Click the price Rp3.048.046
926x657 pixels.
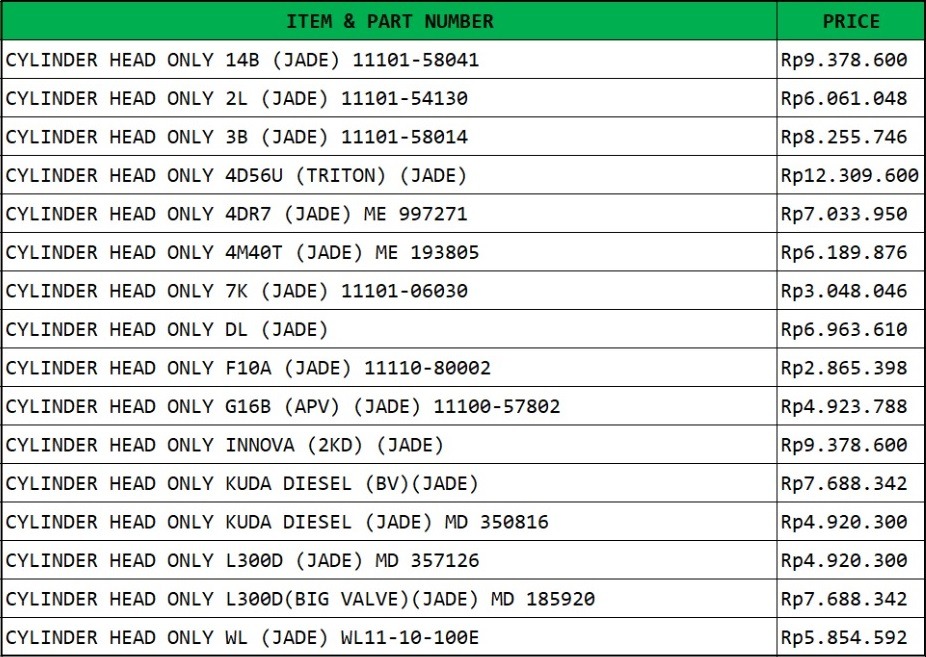click(x=850, y=290)
